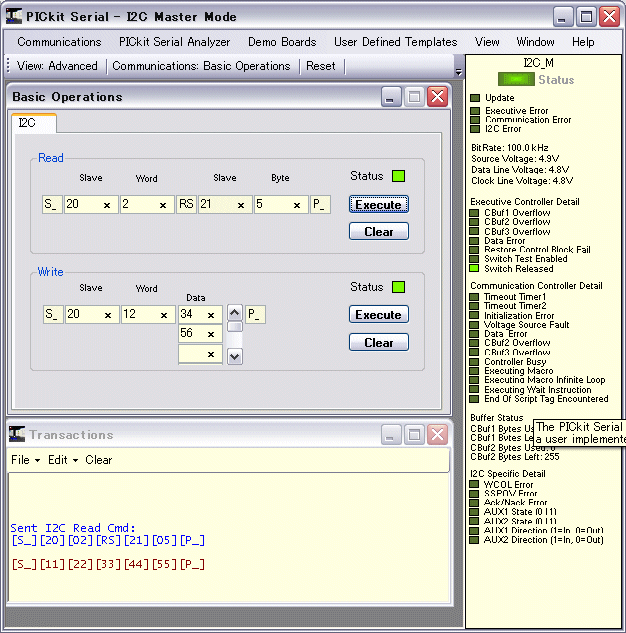626x633 pixels.
Task: Click the Read Status green indicator
Action: click(398, 176)
